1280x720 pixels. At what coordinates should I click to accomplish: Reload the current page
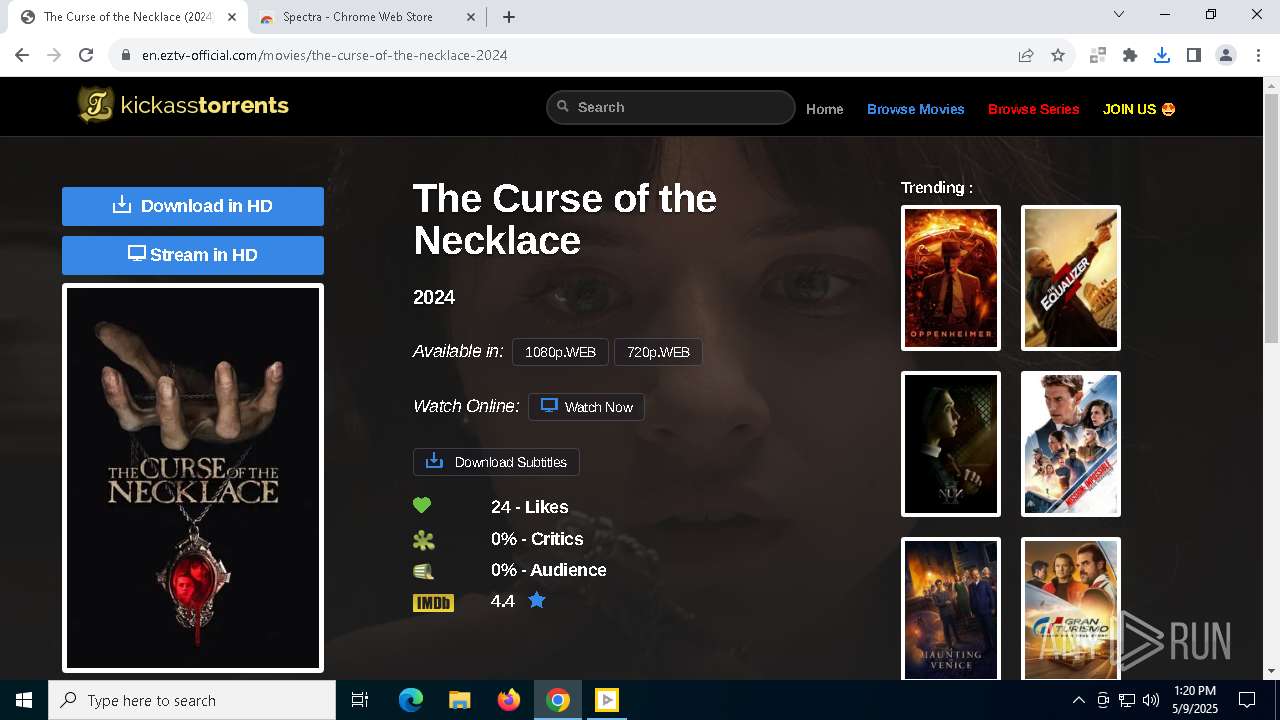(86, 55)
